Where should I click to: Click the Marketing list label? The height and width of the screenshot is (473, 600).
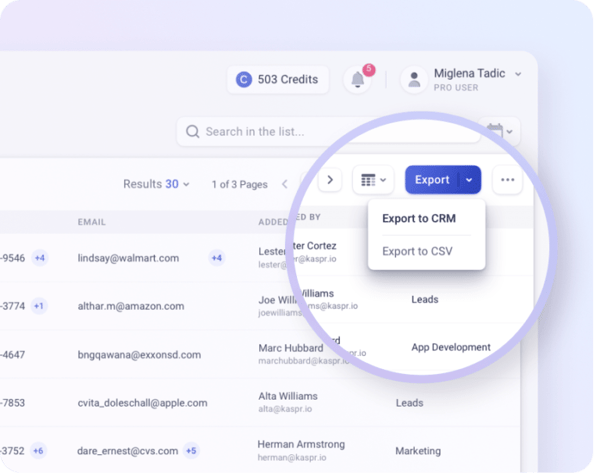tap(418, 451)
